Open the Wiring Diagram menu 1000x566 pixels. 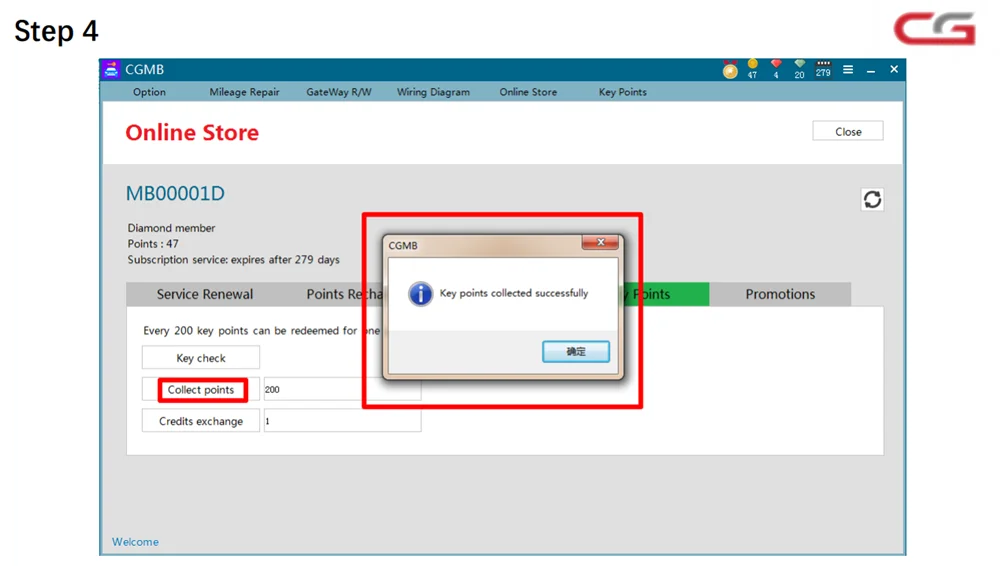click(433, 92)
